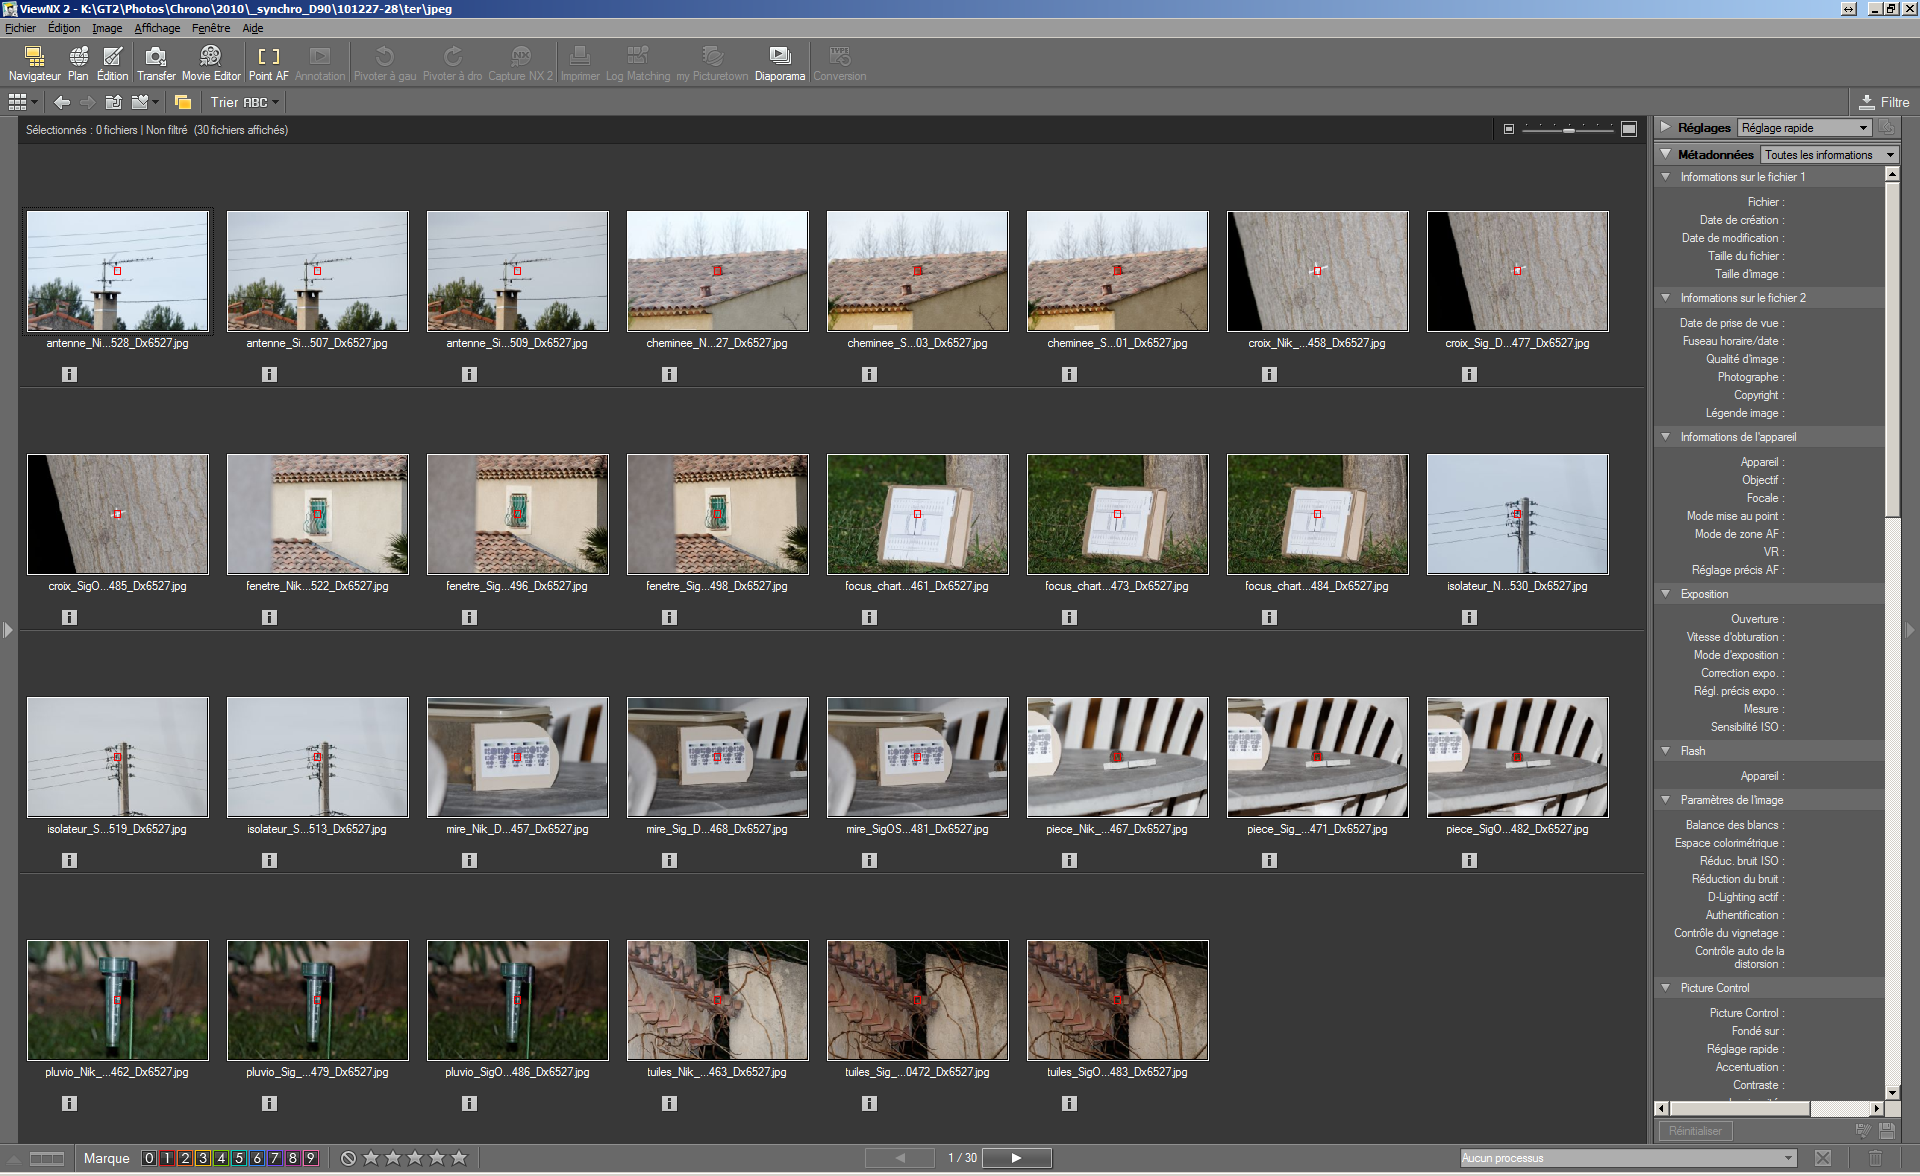Collapse the Picture Control section
This screenshot has width=1920, height=1176.
point(1666,988)
